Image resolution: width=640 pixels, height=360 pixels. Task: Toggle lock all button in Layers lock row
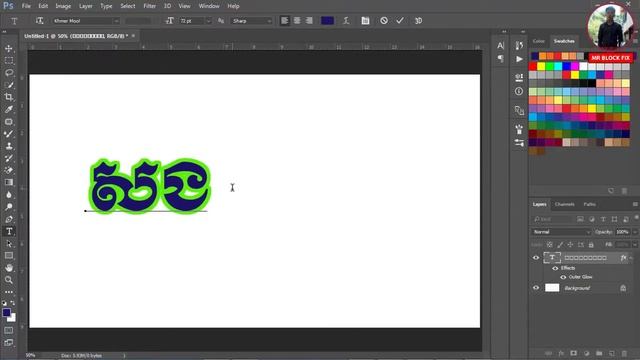point(591,244)
